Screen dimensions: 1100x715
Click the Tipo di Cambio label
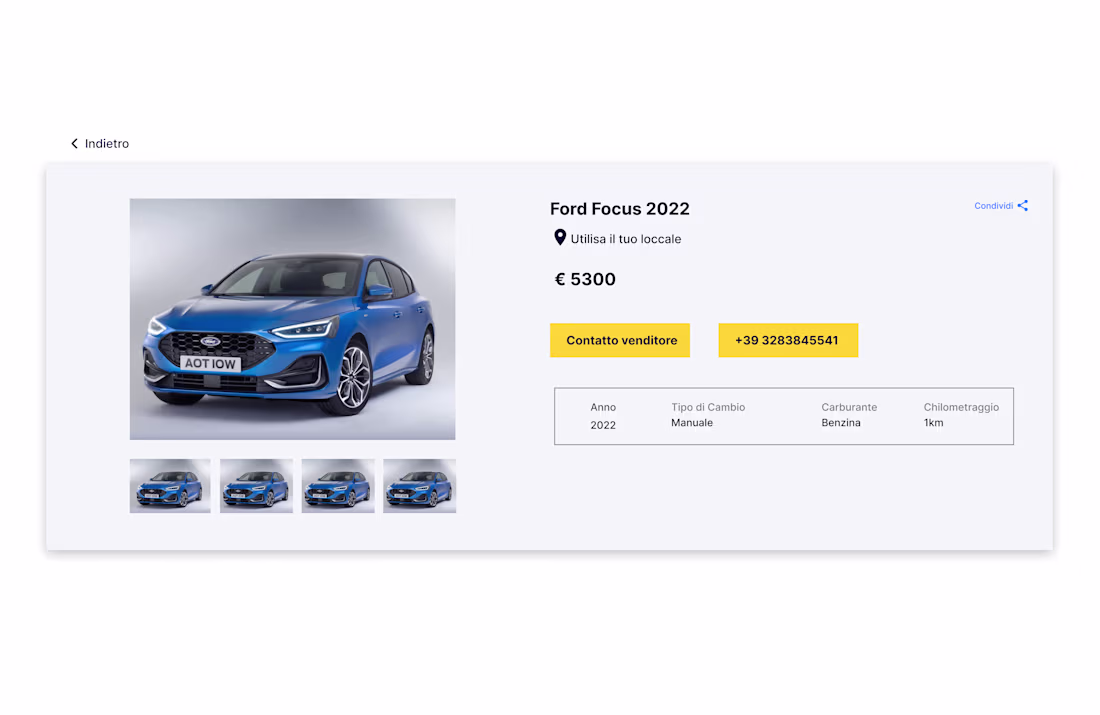click(708, 407)
